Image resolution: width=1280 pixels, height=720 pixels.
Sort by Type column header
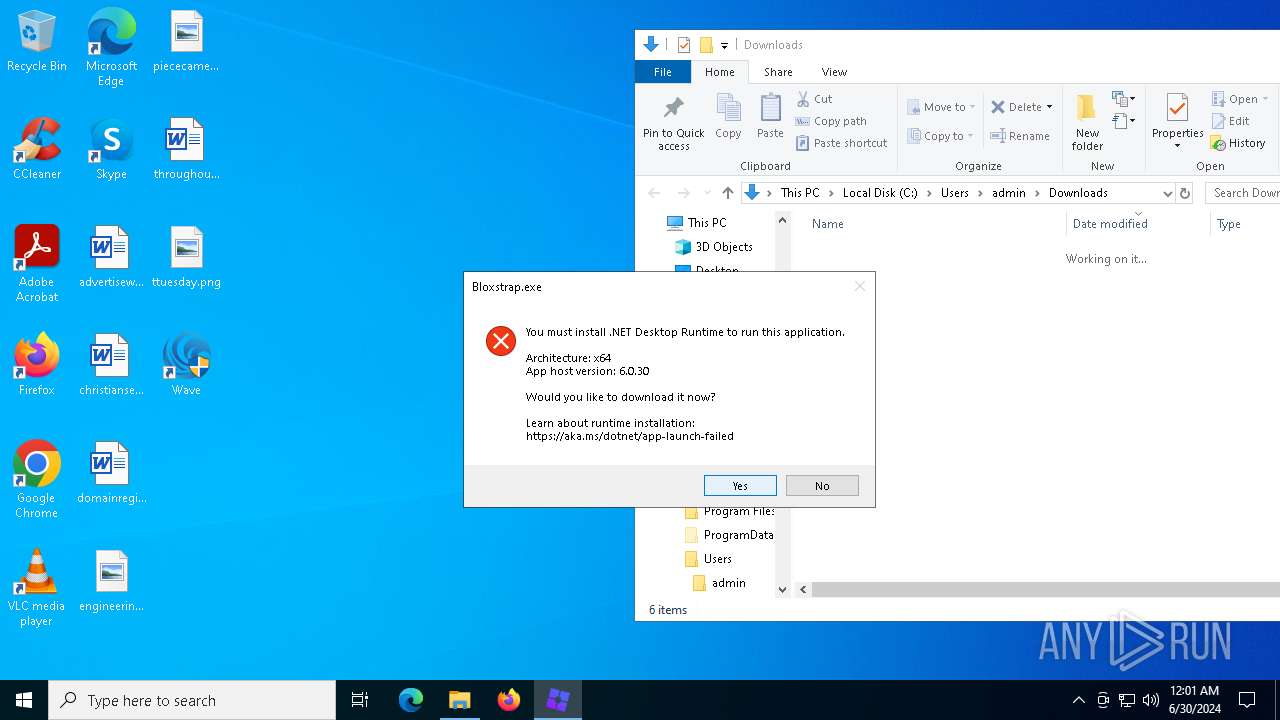coord(1229,224)
